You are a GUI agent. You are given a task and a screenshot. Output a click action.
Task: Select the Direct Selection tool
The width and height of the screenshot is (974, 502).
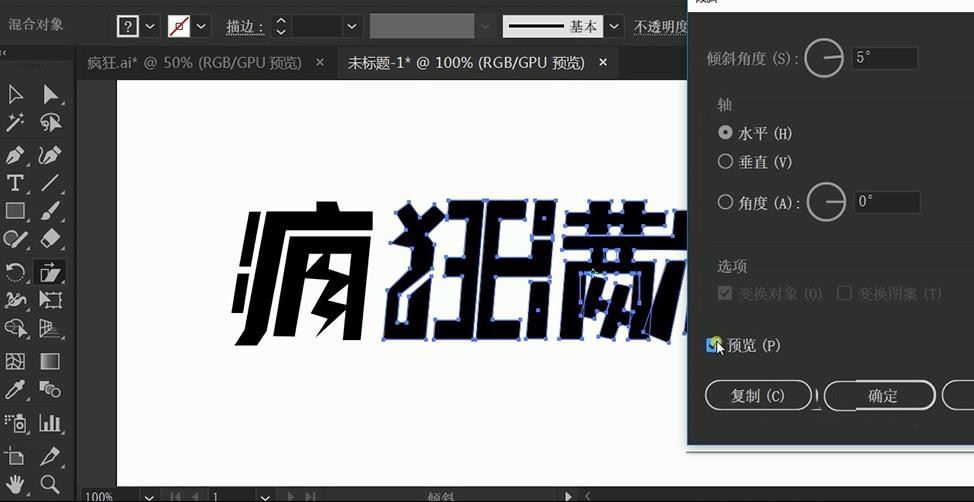[x=50, y=94]
